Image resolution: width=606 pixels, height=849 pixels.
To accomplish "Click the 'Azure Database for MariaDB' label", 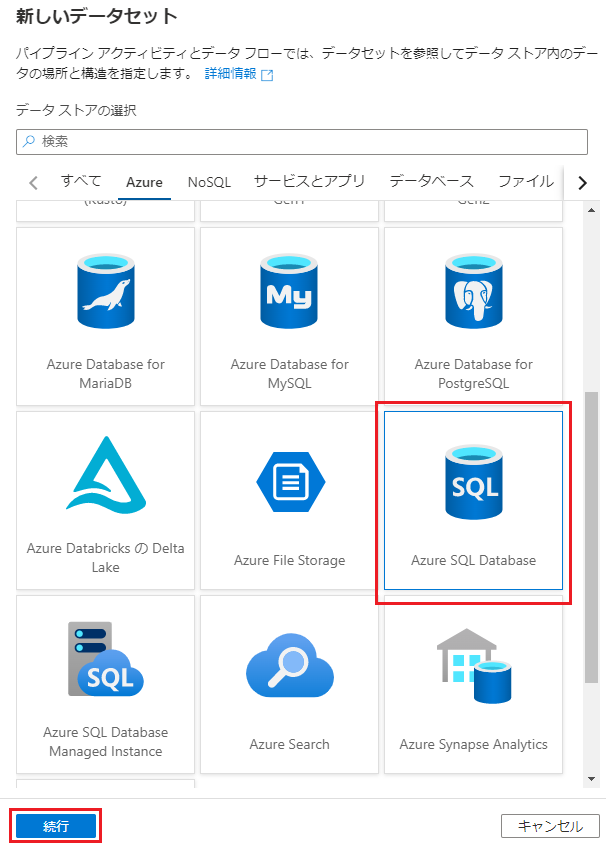I will [x=106, y=374].
